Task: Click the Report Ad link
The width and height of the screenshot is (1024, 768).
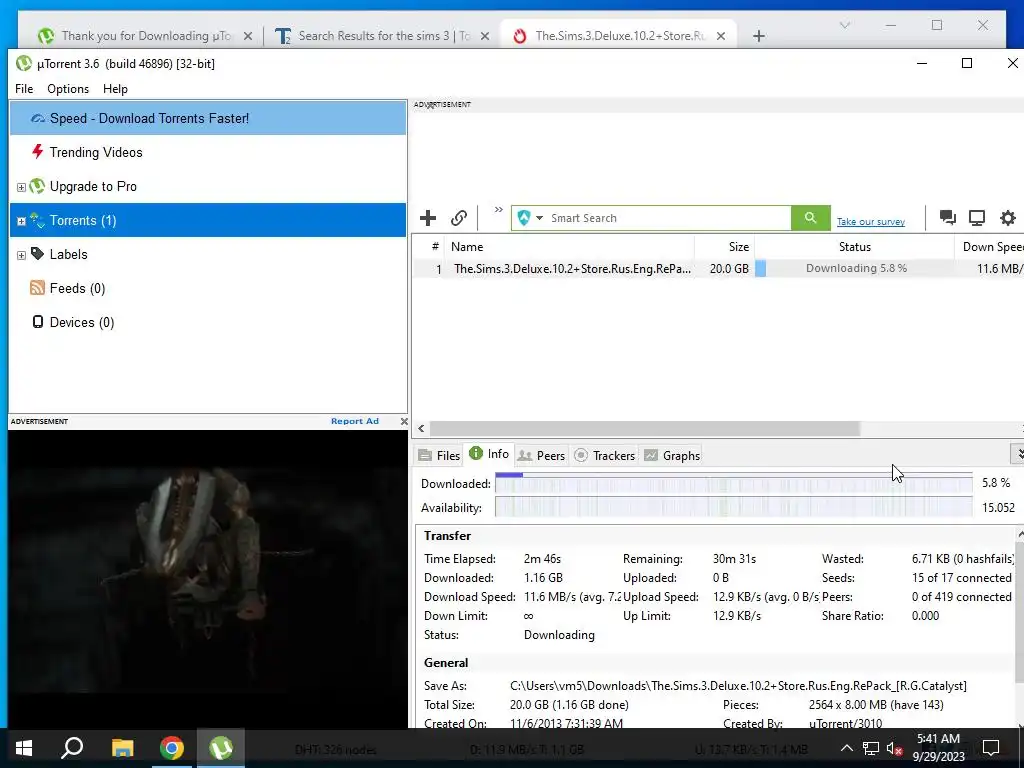Action: tap(355, 421)
